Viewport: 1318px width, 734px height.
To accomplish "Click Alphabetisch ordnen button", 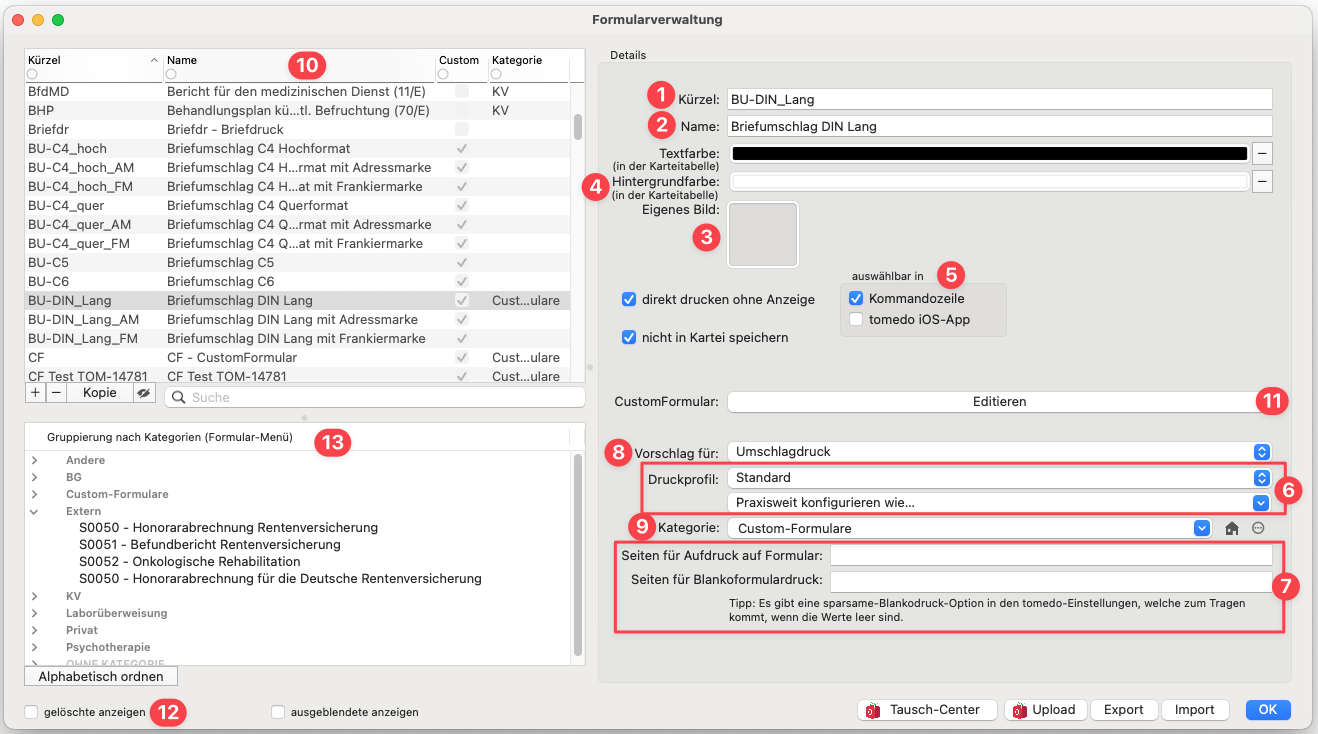I will (x=100, y=677).
